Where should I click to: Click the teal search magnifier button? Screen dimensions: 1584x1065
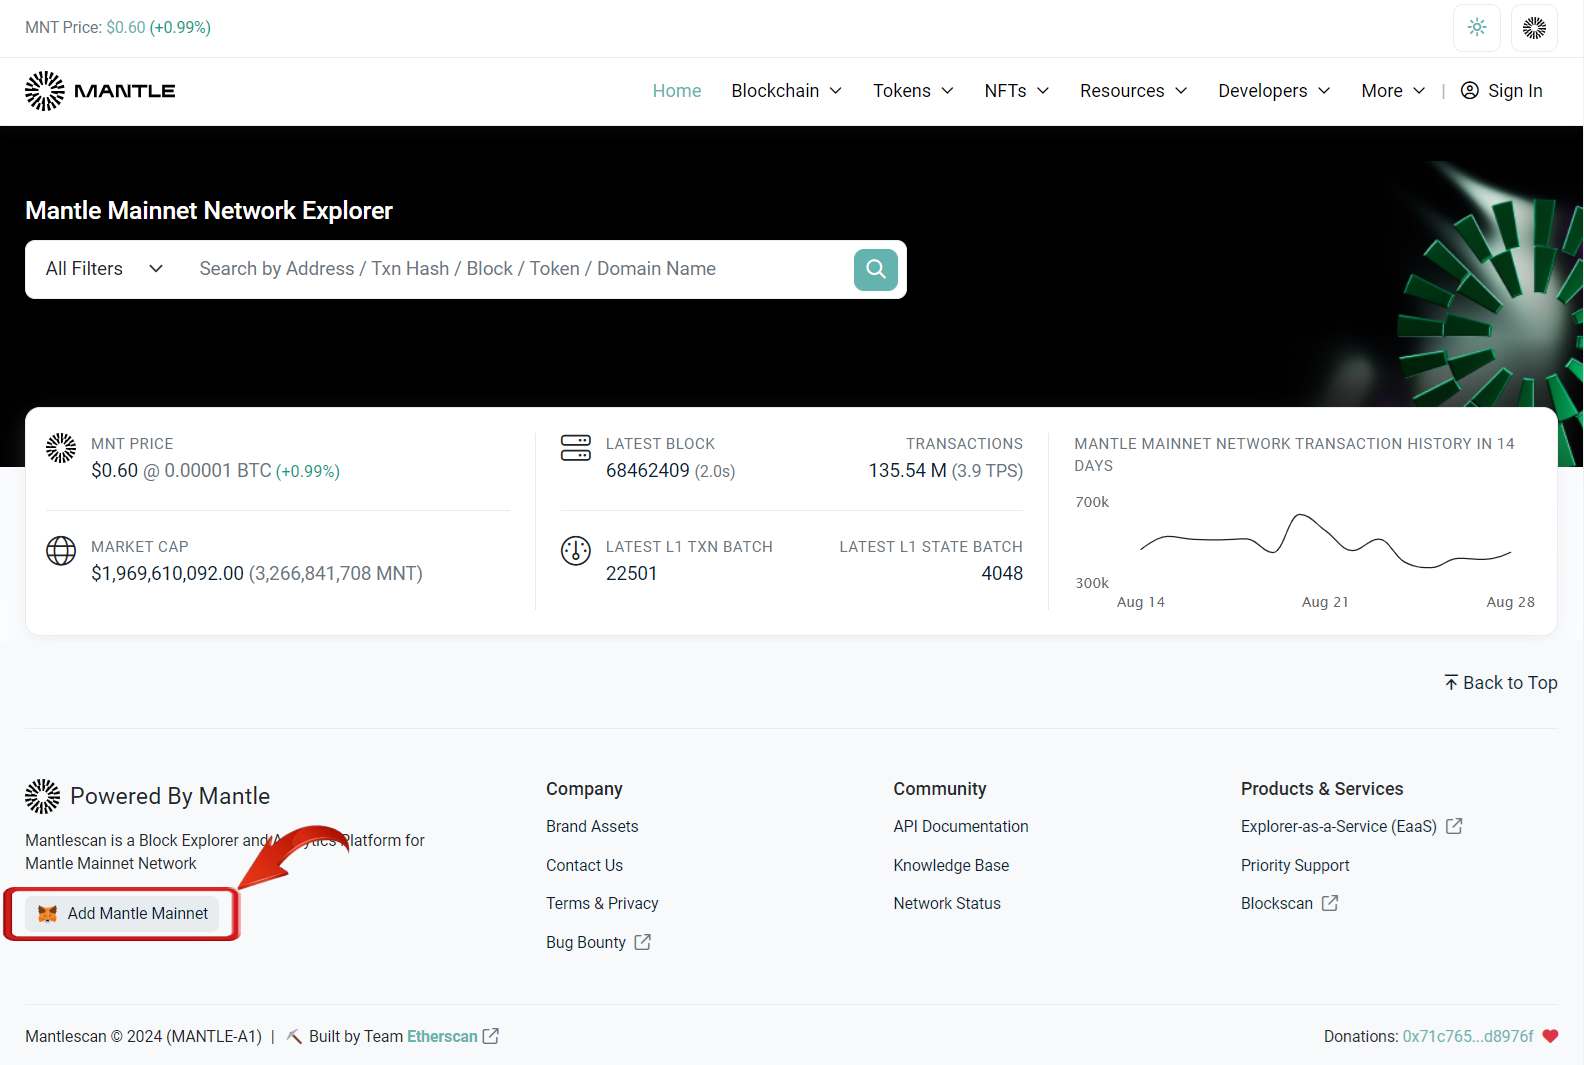click(x=876, y=269)
